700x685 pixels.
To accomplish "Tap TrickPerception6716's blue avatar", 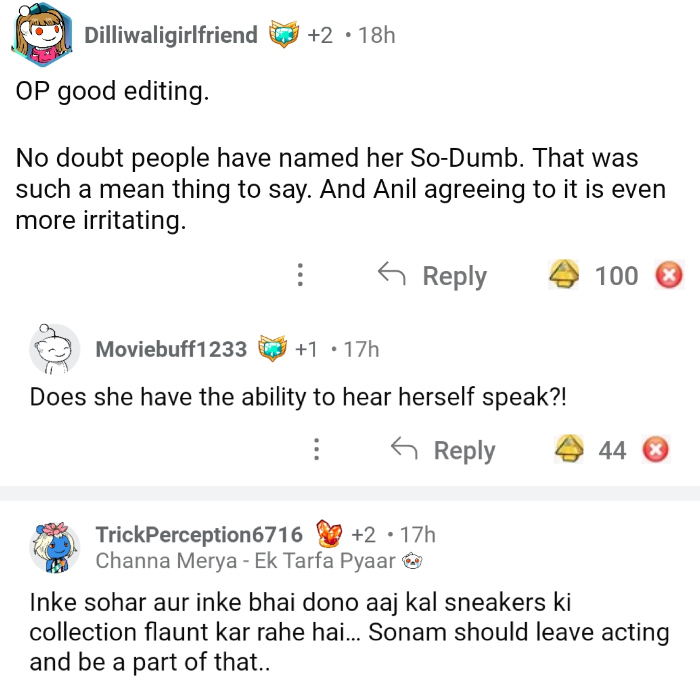I will (55, 546).
